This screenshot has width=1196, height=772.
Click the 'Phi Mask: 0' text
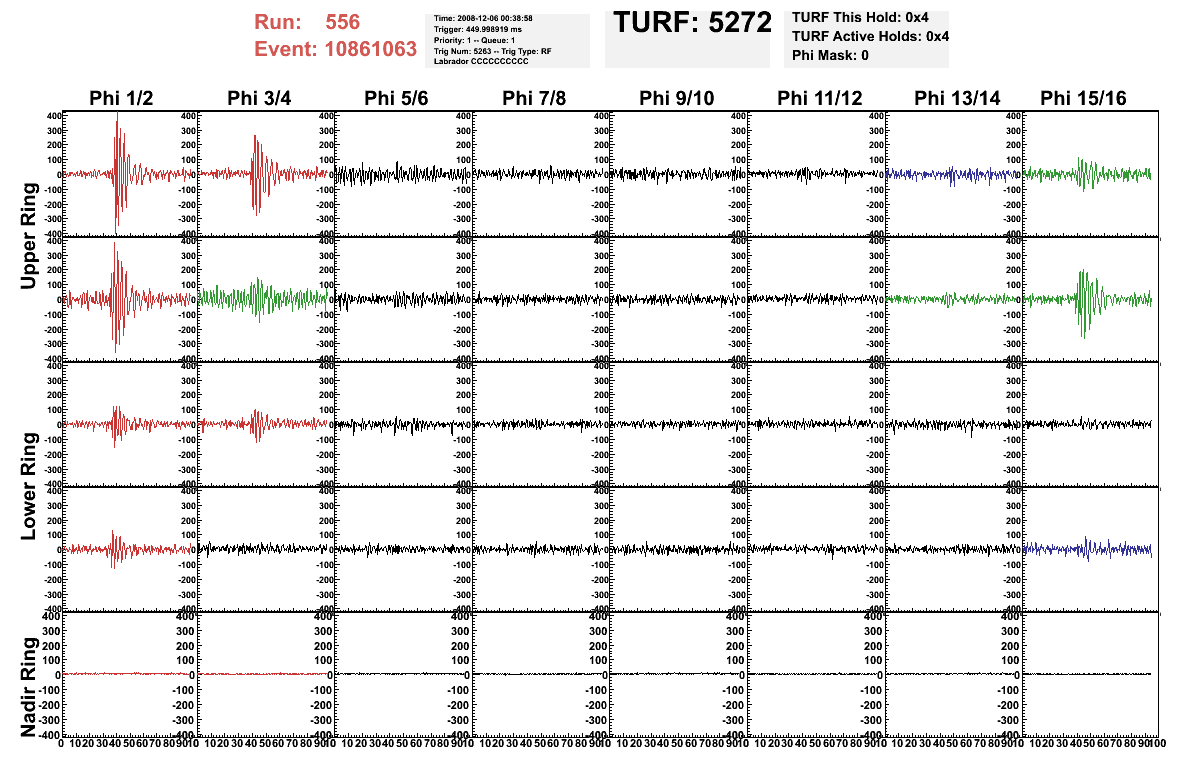pos(830,55)
